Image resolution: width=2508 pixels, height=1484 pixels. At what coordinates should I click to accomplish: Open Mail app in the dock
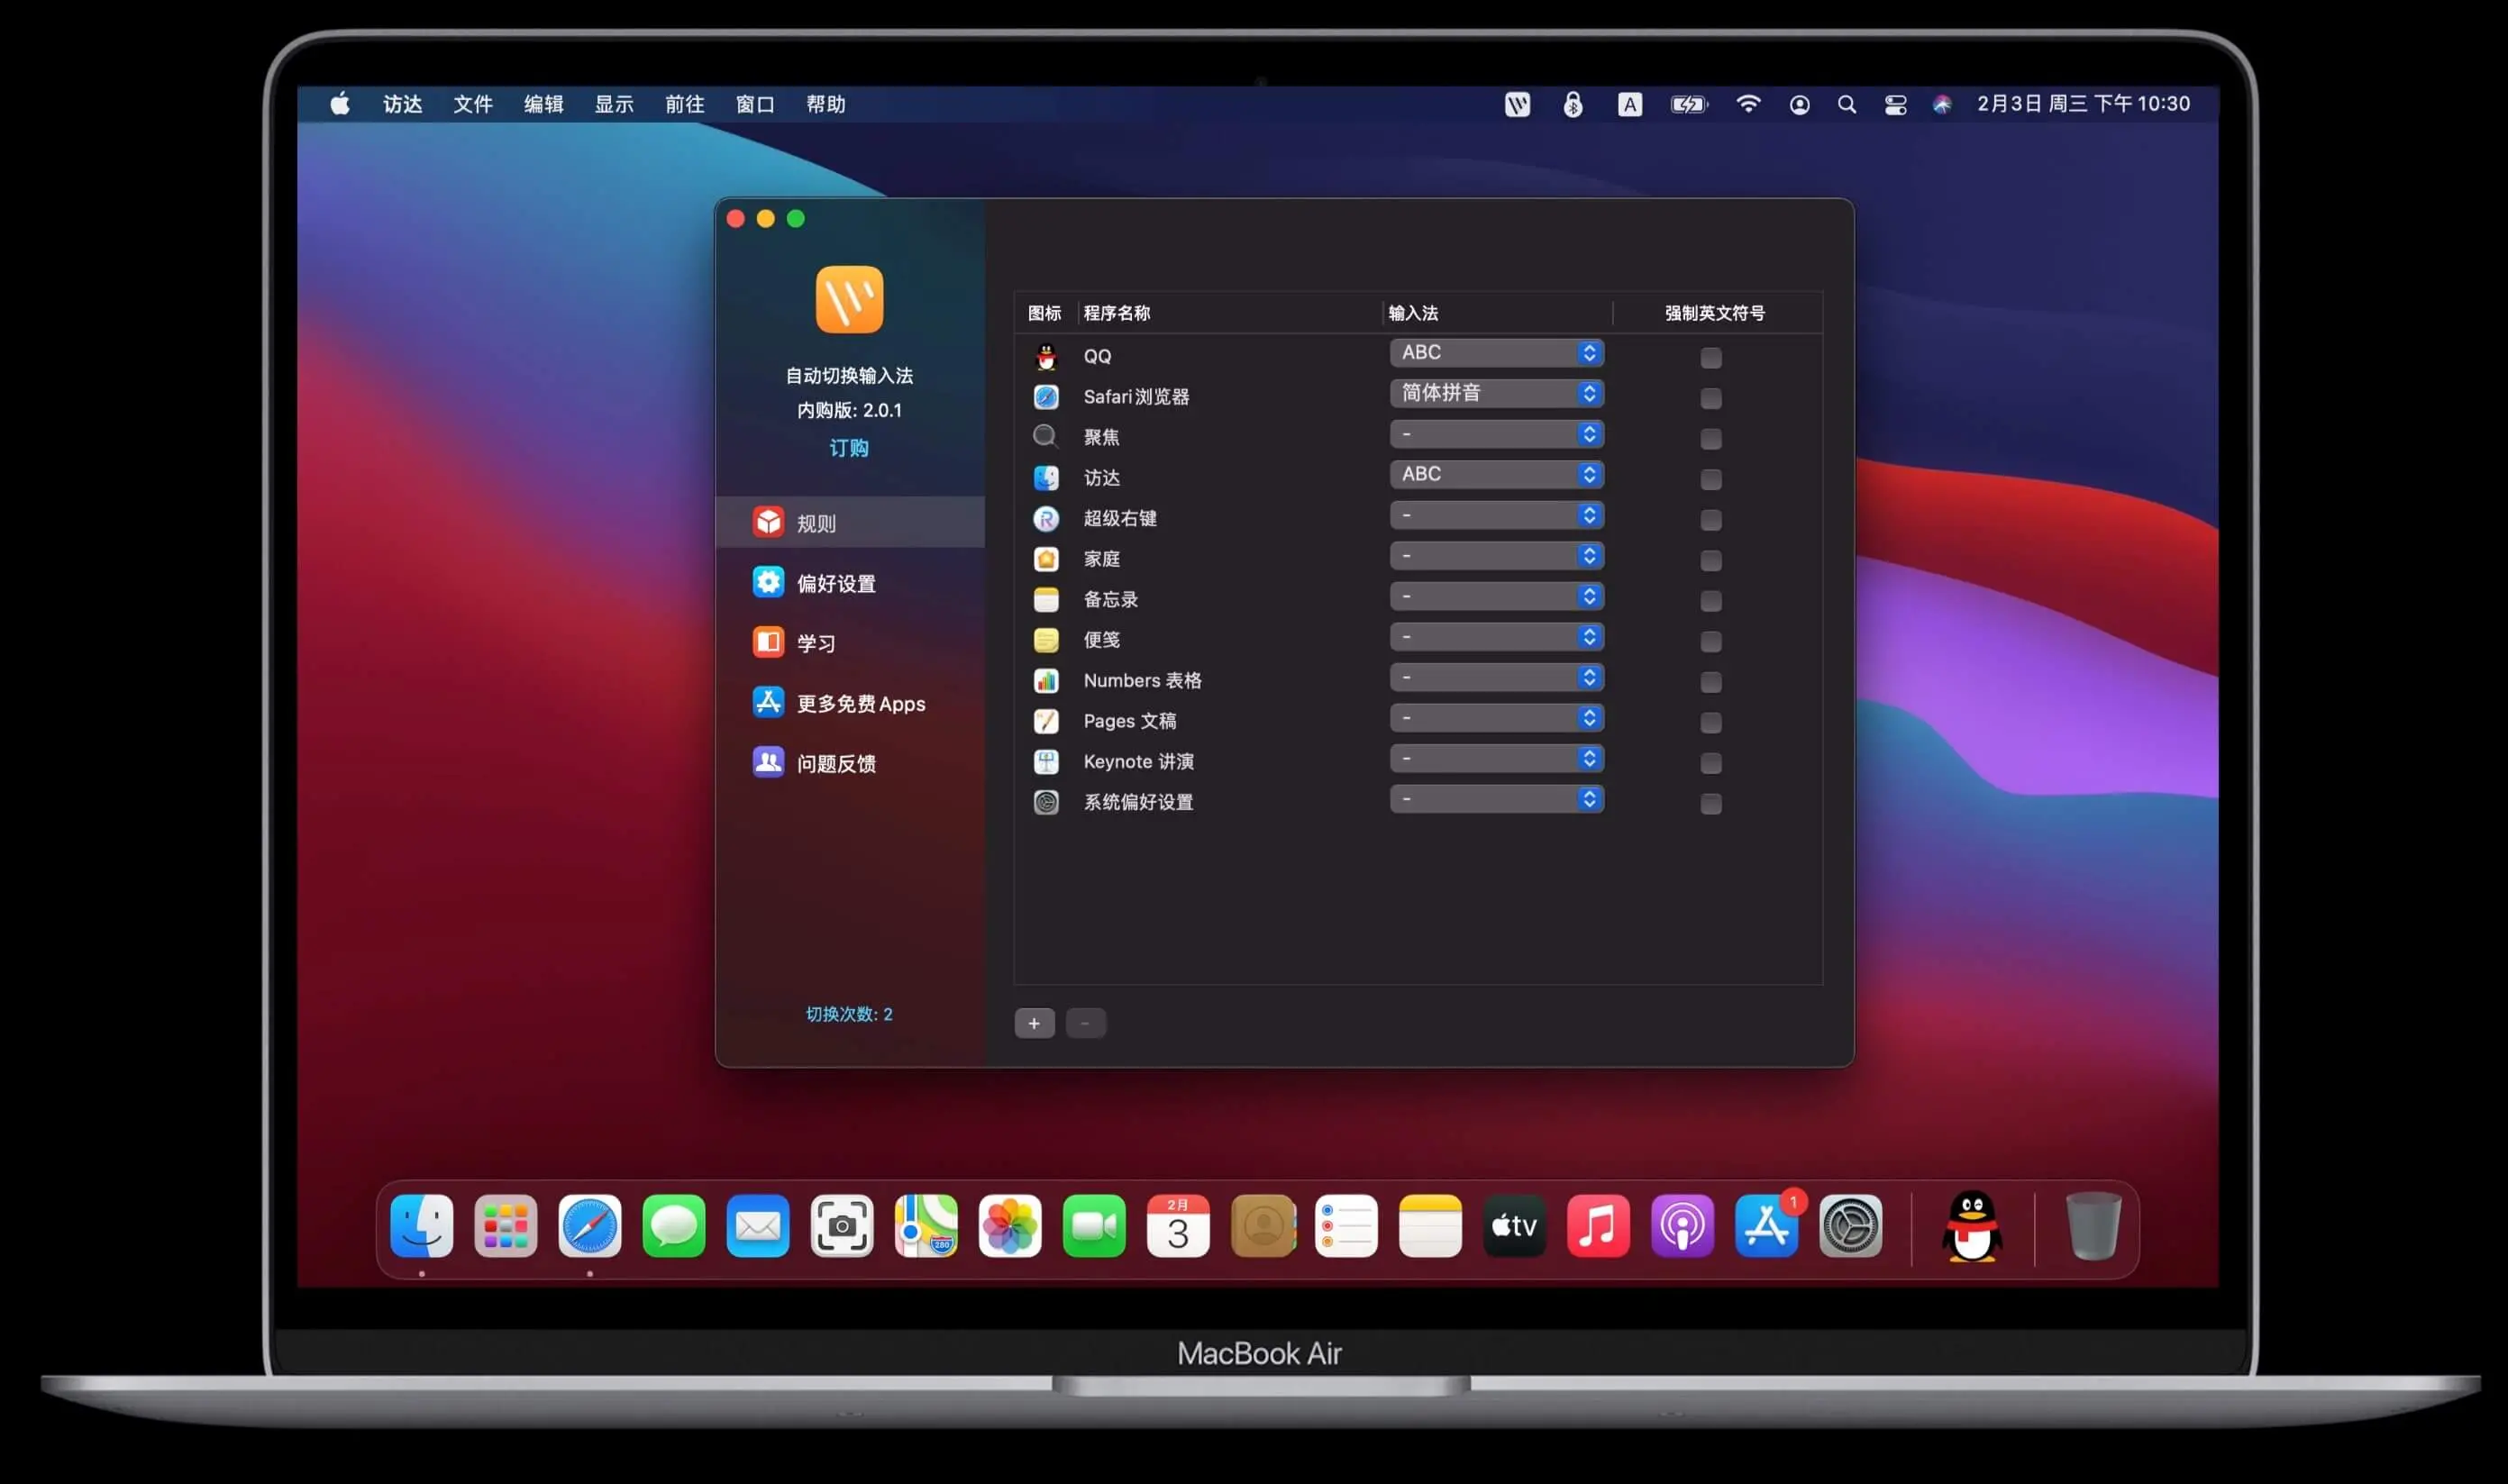tap(757, 1225)
